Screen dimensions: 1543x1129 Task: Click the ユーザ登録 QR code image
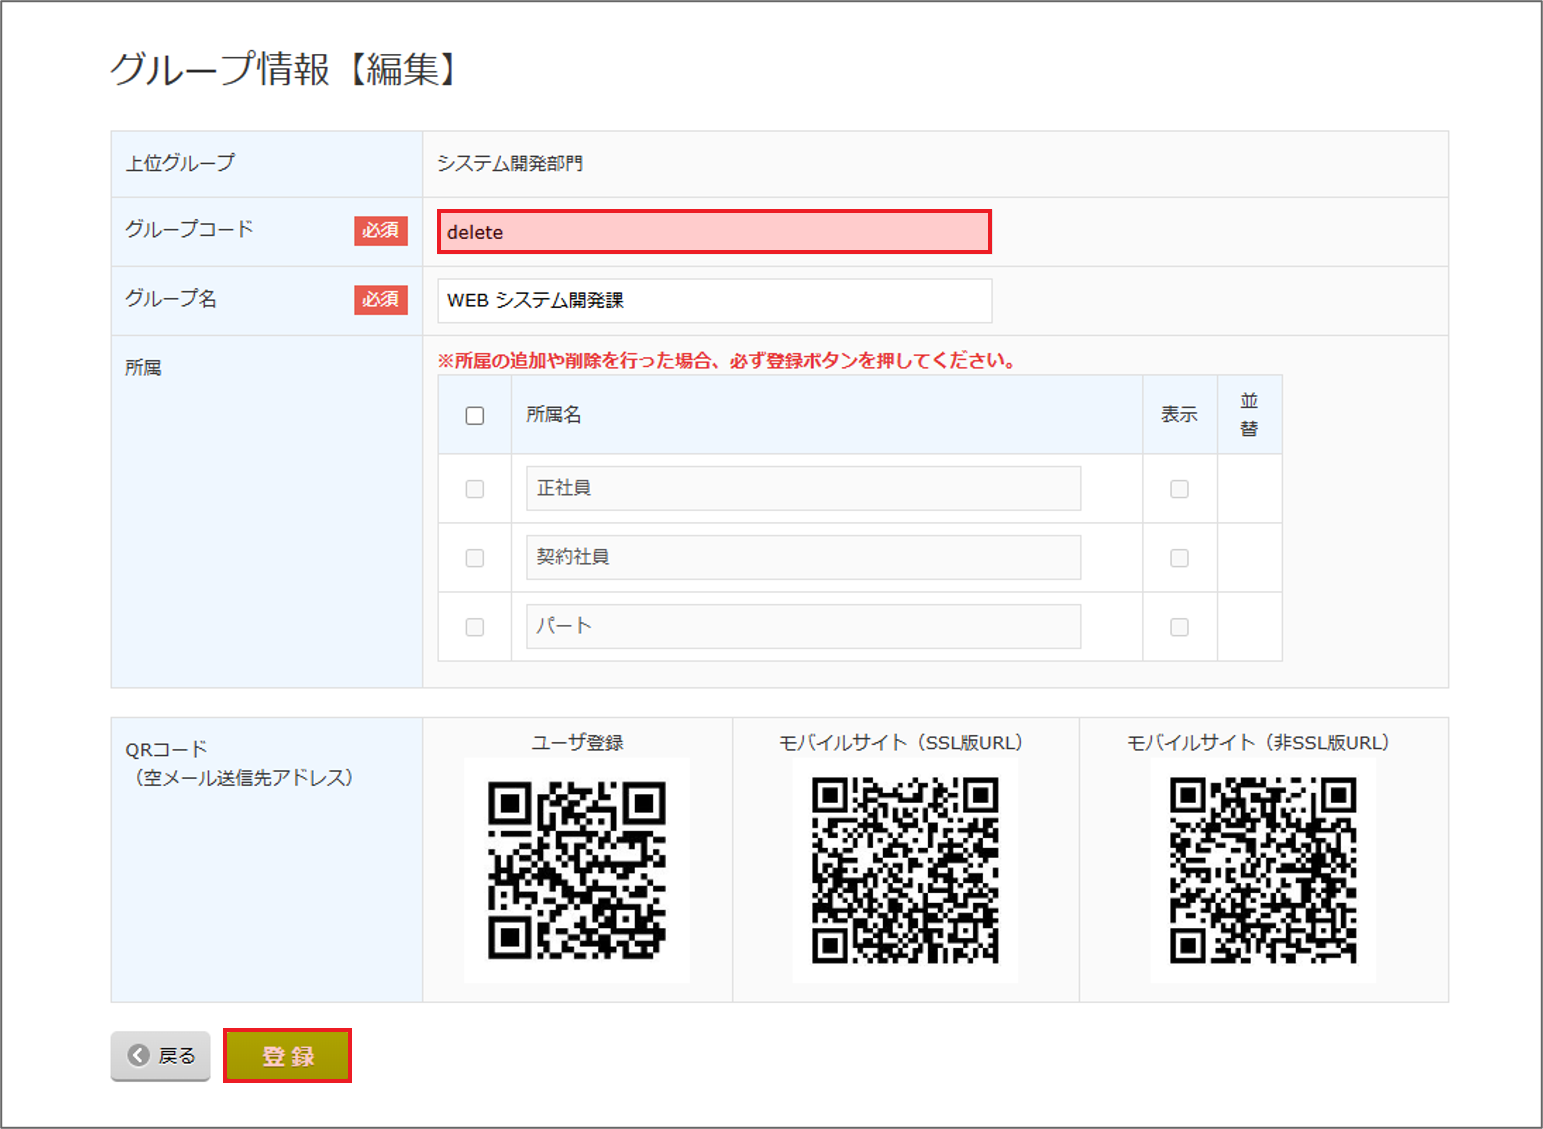pyautogui.click(x=577, y=870)
